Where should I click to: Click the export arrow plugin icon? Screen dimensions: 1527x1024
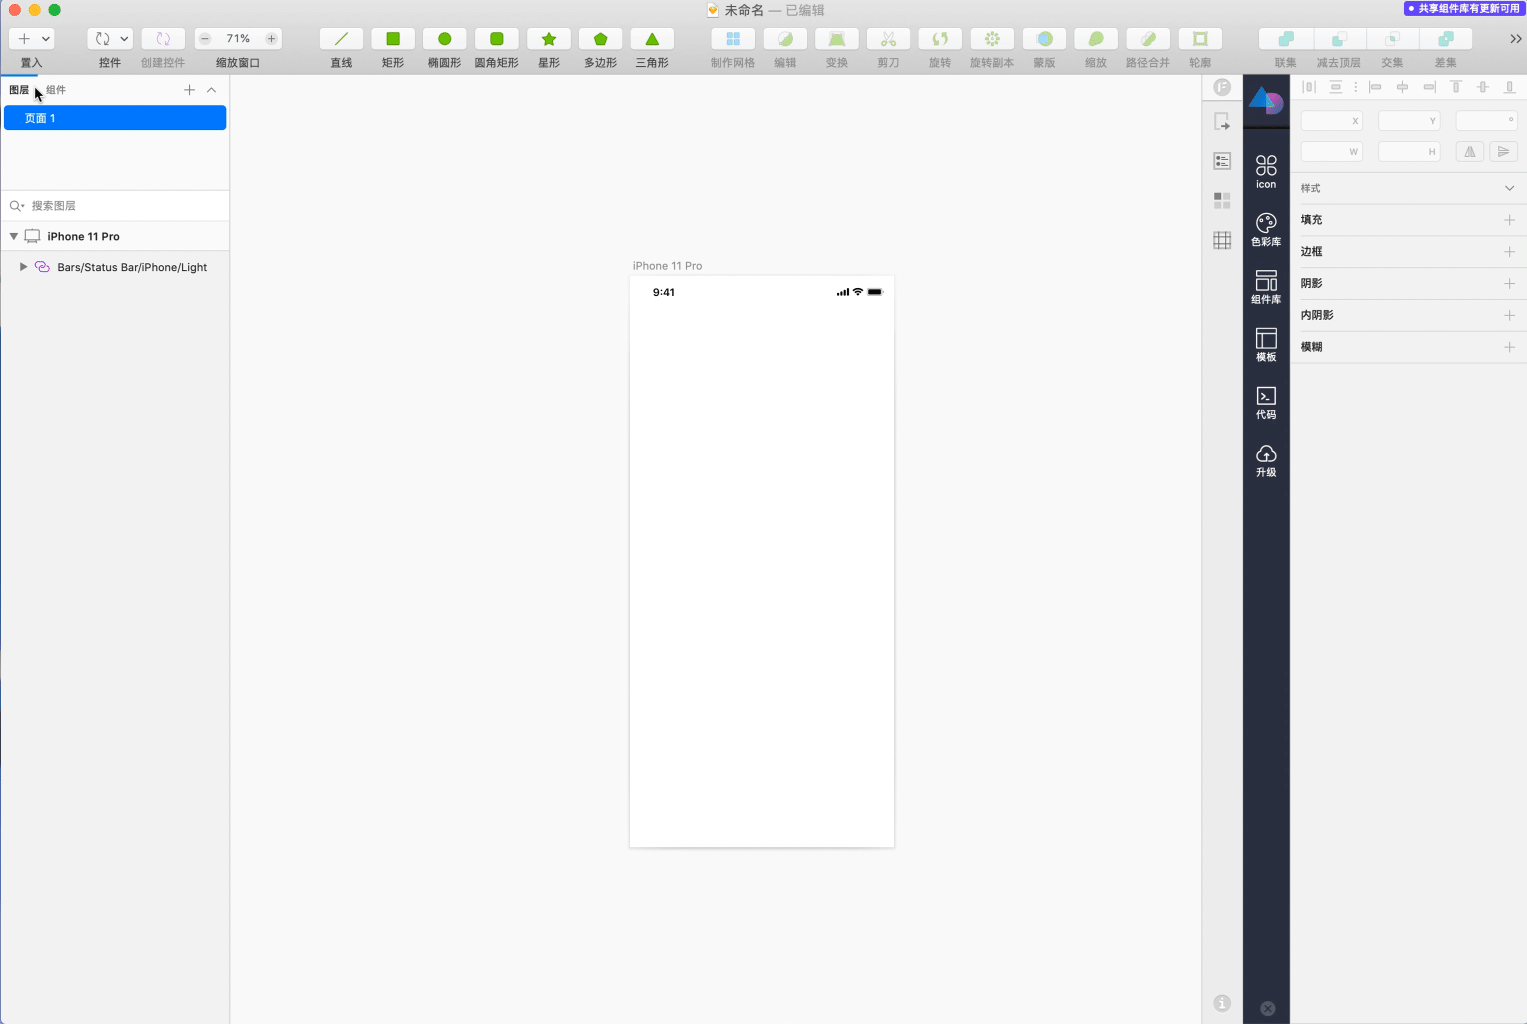click(1222, 122)
